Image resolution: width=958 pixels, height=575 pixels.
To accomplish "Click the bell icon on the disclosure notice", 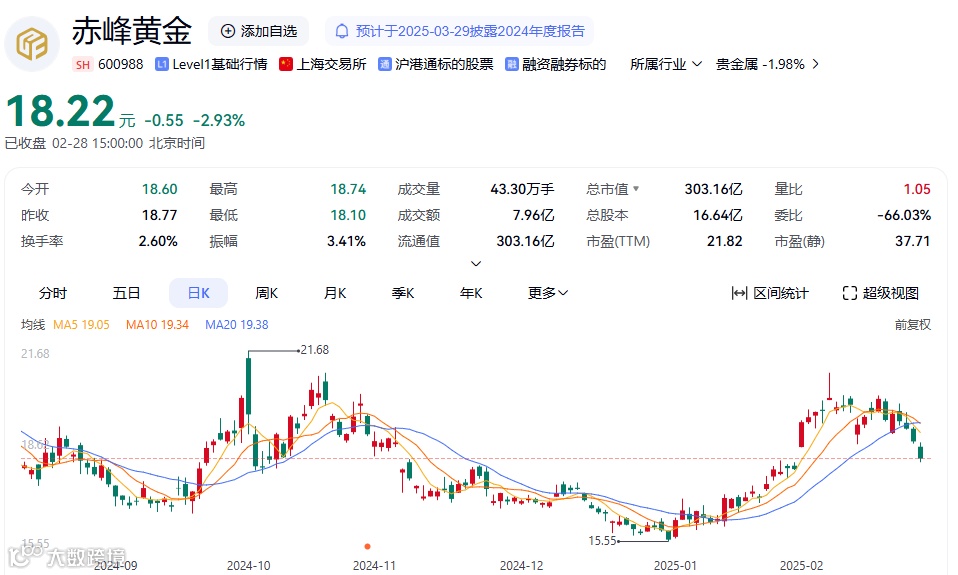I will 342,31.
